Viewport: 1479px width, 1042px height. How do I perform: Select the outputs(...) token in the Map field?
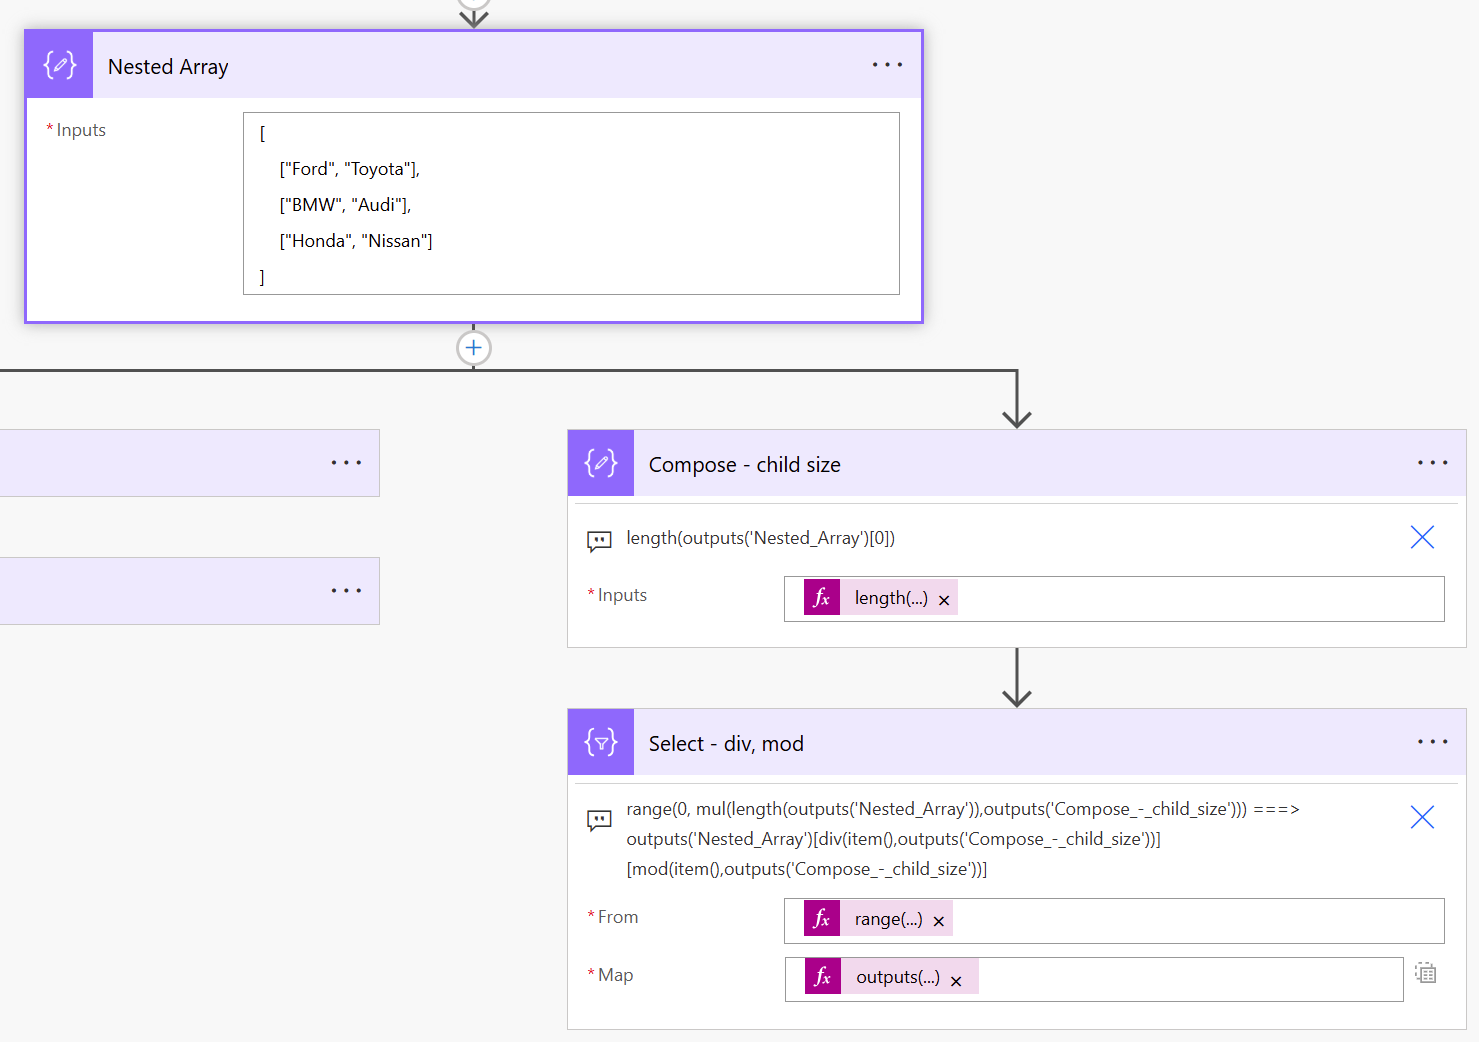pos(898,976)
